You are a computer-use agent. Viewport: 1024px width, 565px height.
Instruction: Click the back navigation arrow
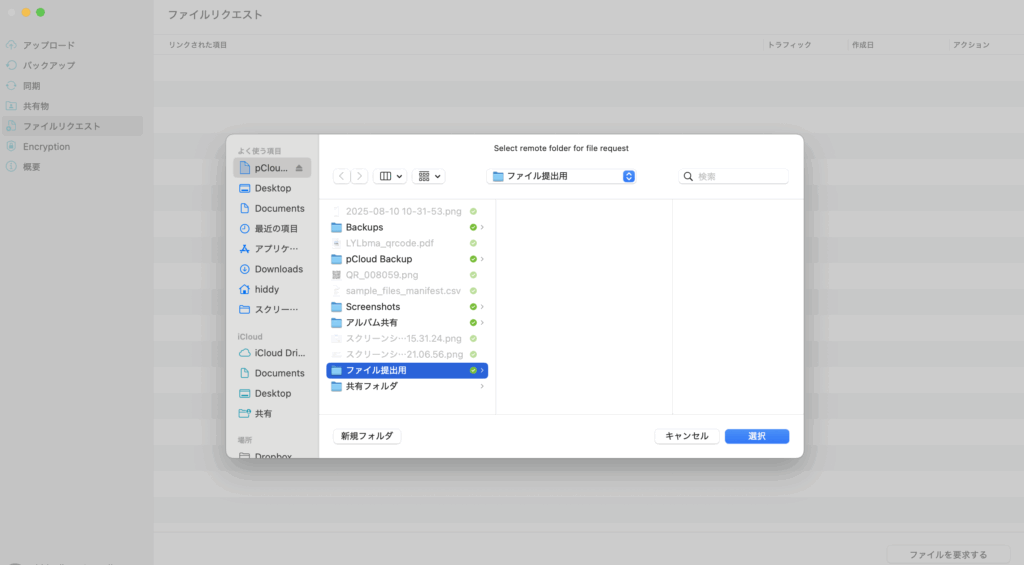coord(342,176)
